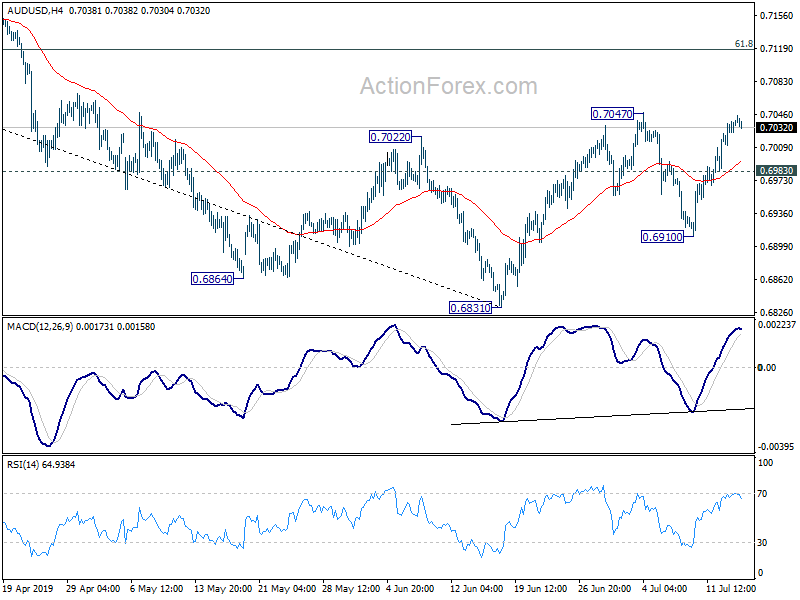Click the 11 Jul 12:00 date label

click(x=731, y=588)
